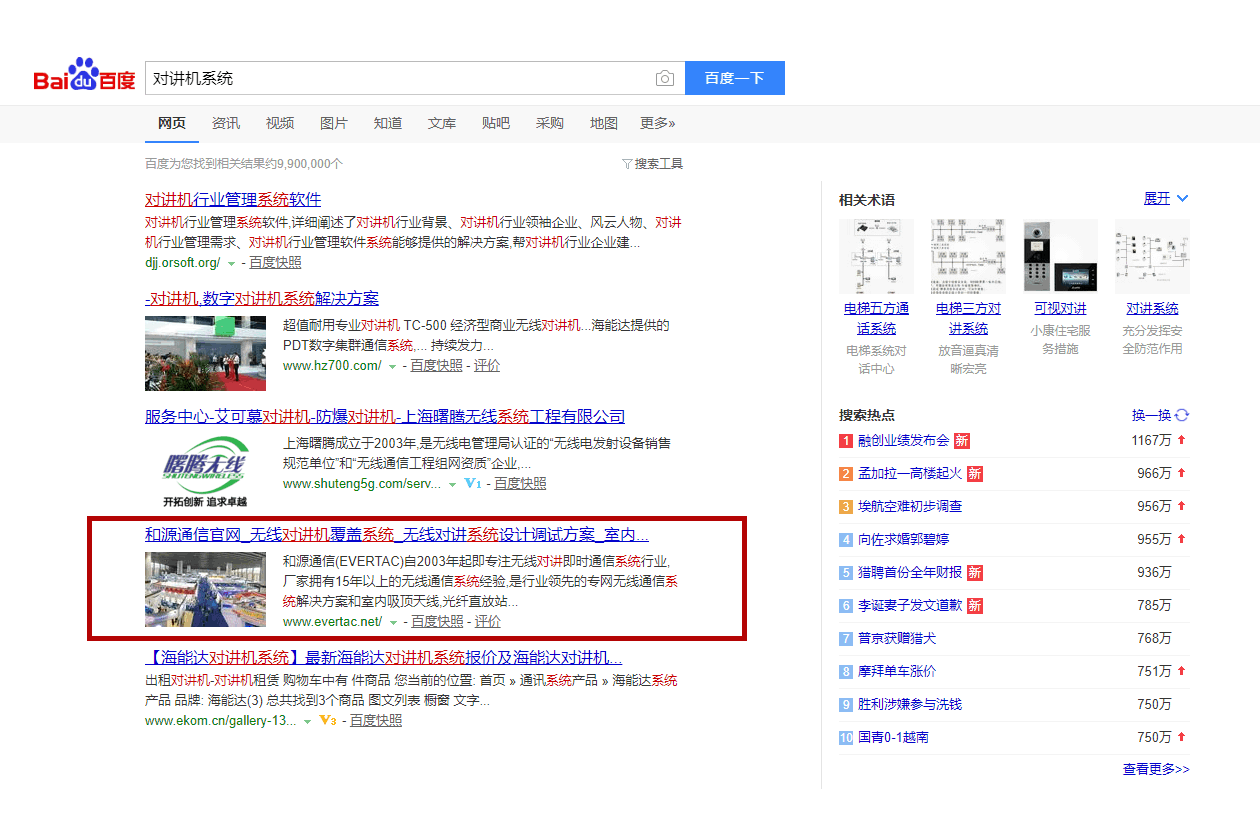
Task: Switch to the 知道 tab
Action: (388, 123)
